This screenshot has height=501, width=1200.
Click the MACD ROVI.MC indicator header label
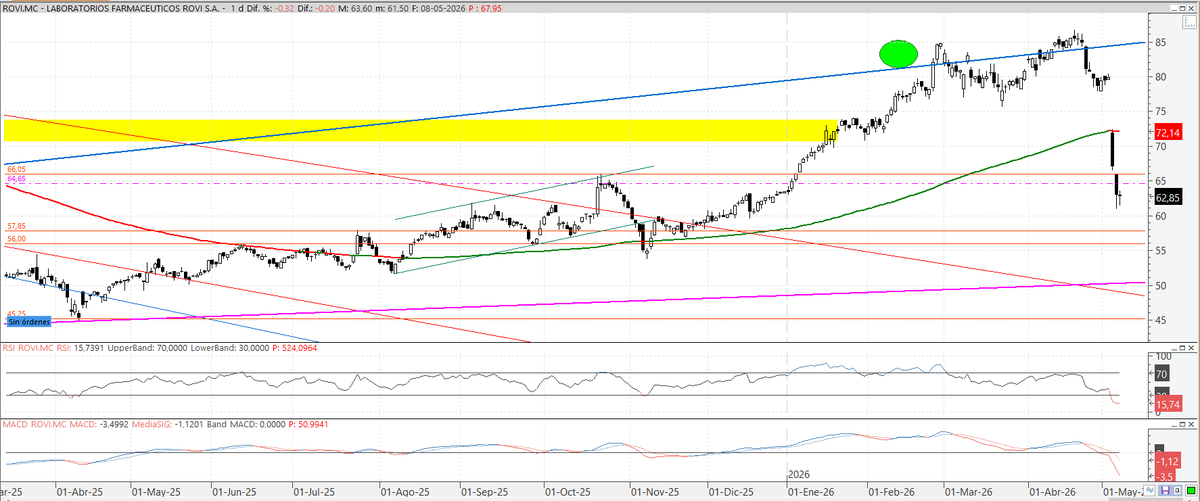point(35,424)
